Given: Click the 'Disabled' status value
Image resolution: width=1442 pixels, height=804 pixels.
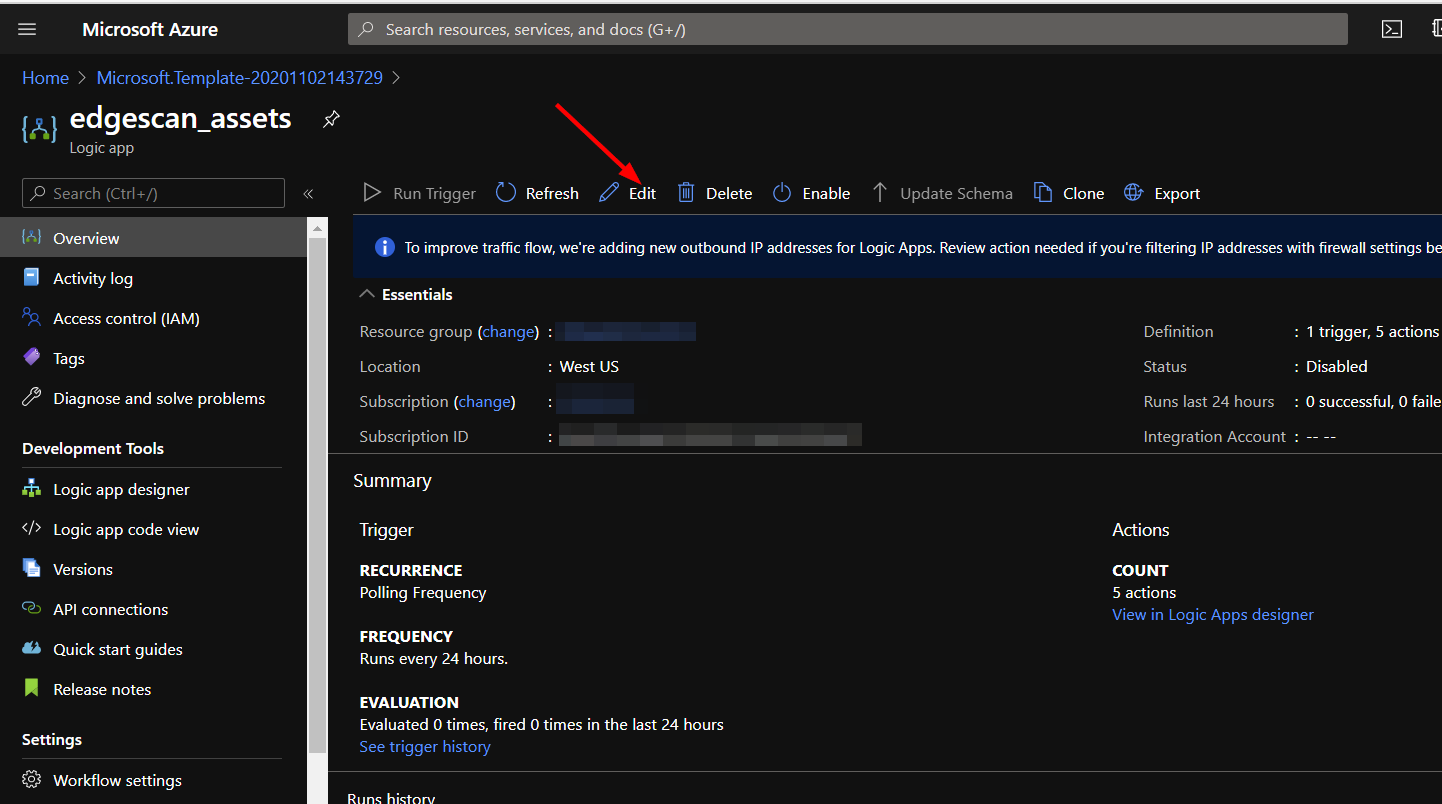Looking at the screenshot, I should 1336,366.
